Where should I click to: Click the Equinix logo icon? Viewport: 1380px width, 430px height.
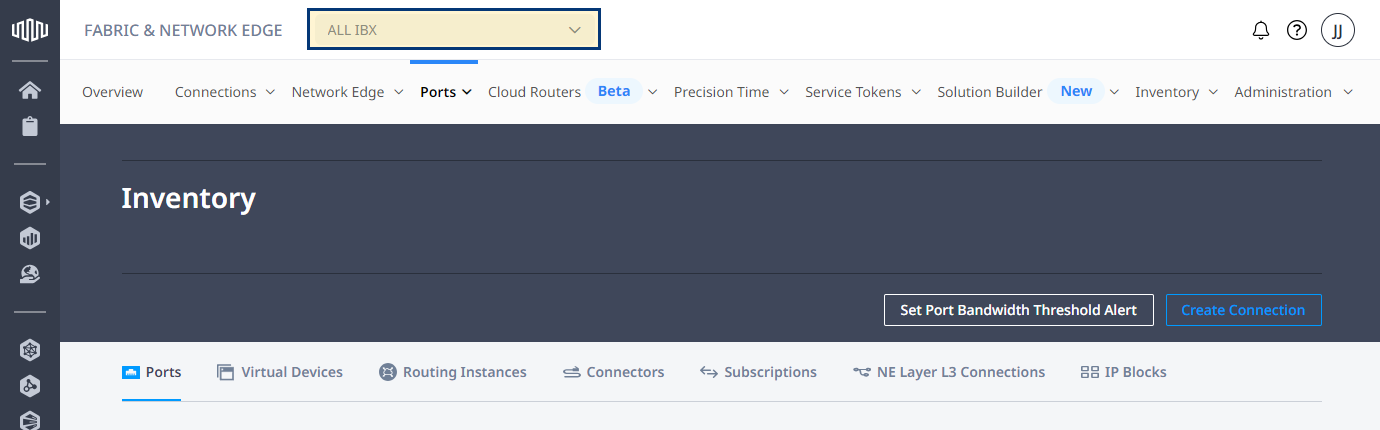(30, 30)
